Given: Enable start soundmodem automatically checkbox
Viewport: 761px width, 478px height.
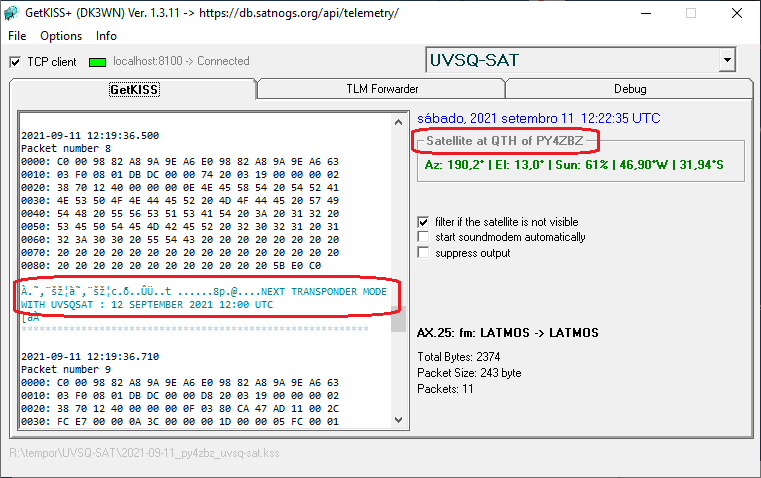Looking at the screenshot, I should [x=423, y=237].
